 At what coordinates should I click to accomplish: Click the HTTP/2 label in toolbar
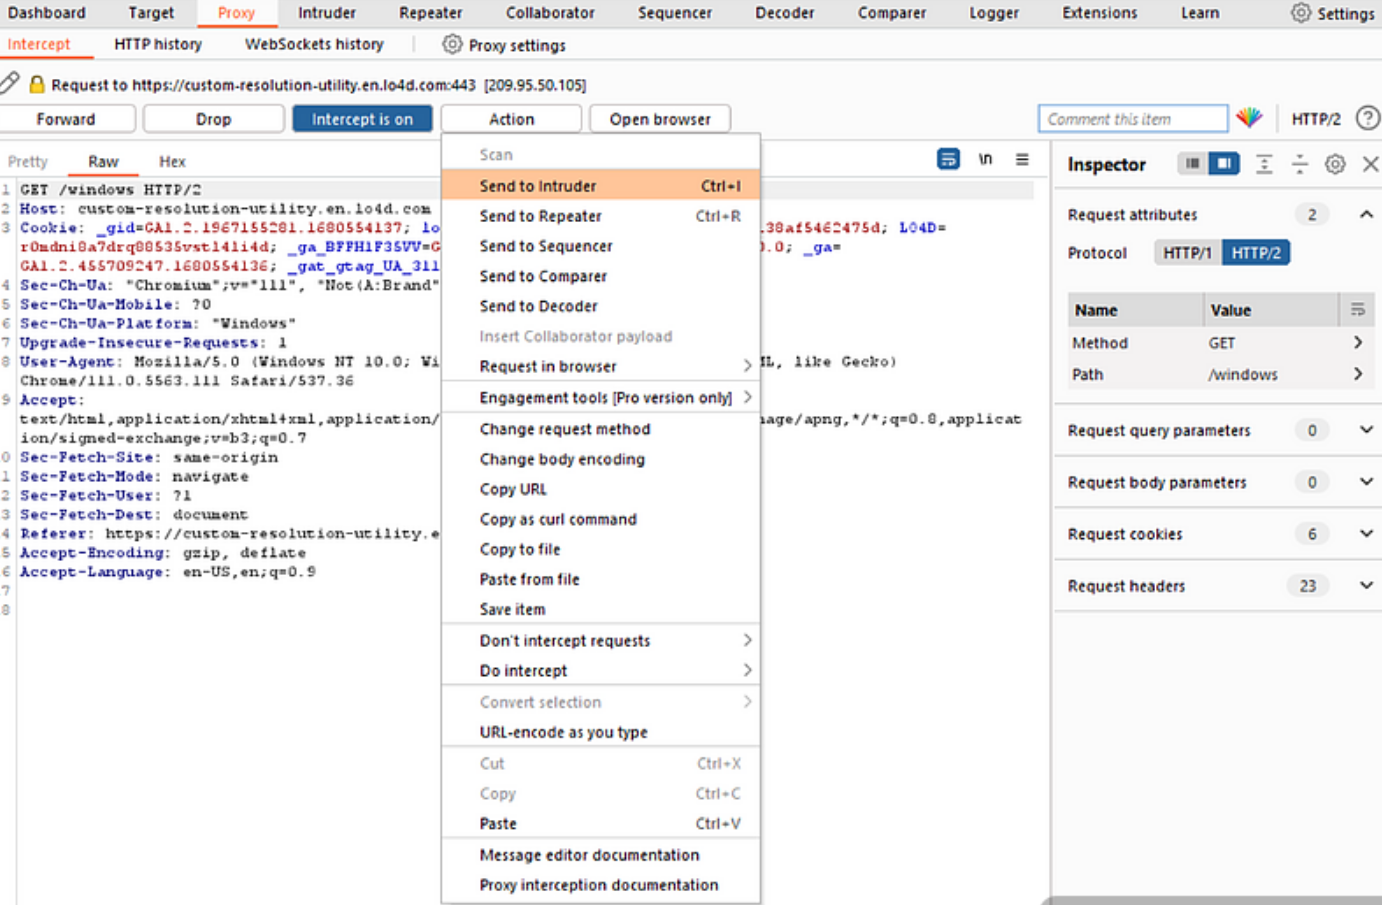1316,119
